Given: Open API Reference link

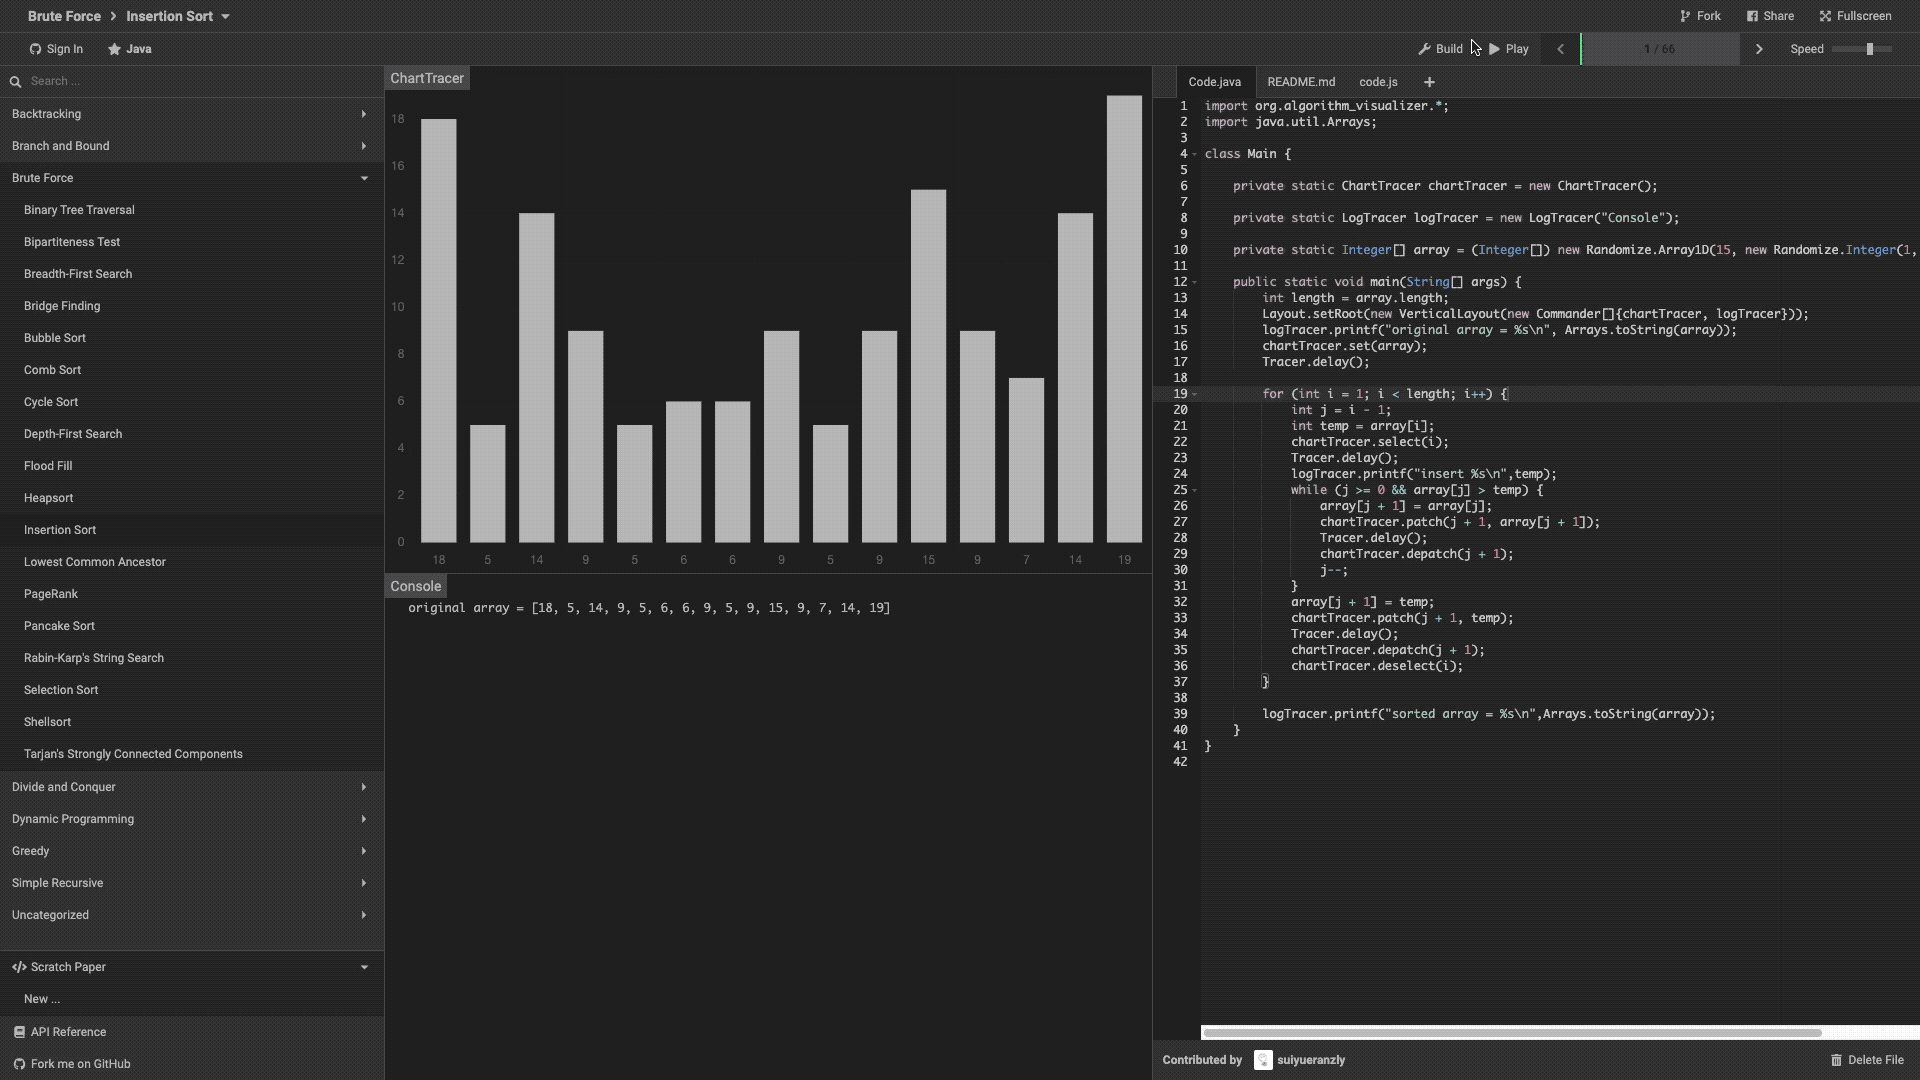Looking at the screenshot, I should [192, 1032].
